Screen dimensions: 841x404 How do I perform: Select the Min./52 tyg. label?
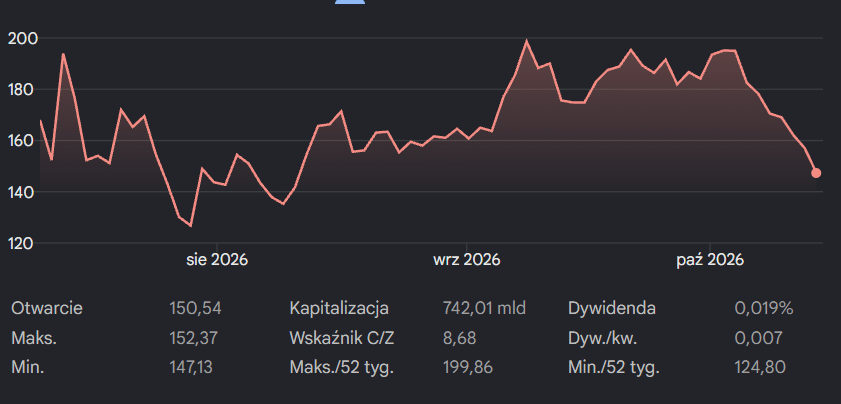click(x=614, y=368)
